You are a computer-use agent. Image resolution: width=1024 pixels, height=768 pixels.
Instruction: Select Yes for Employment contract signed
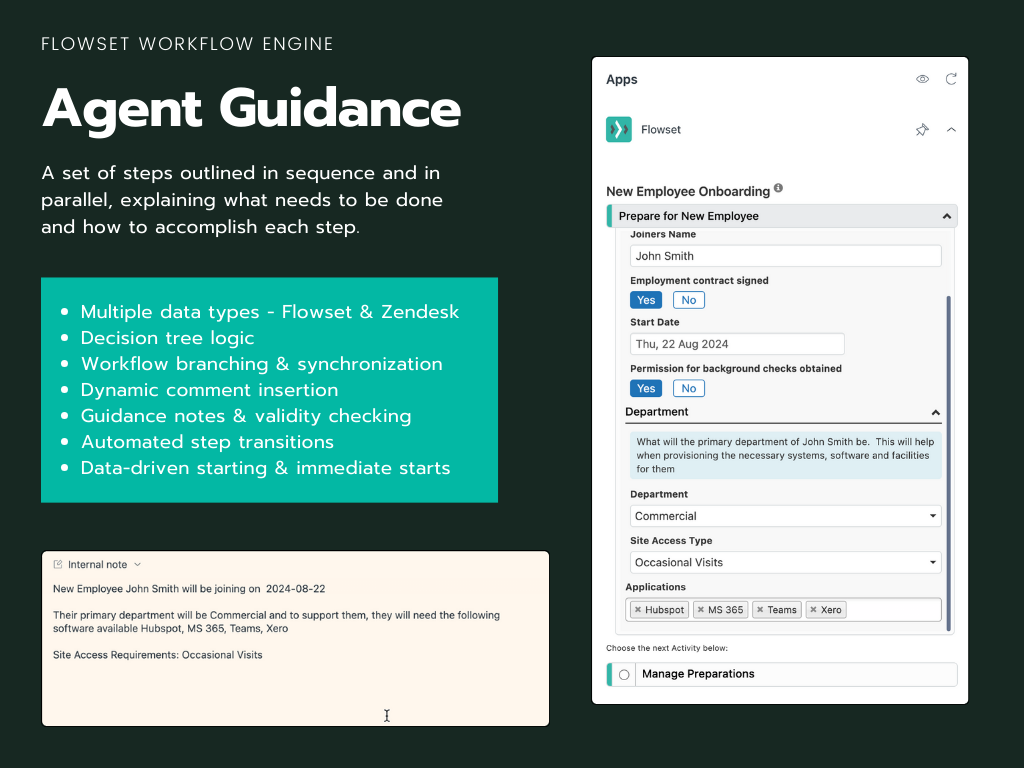click(646, 299)
